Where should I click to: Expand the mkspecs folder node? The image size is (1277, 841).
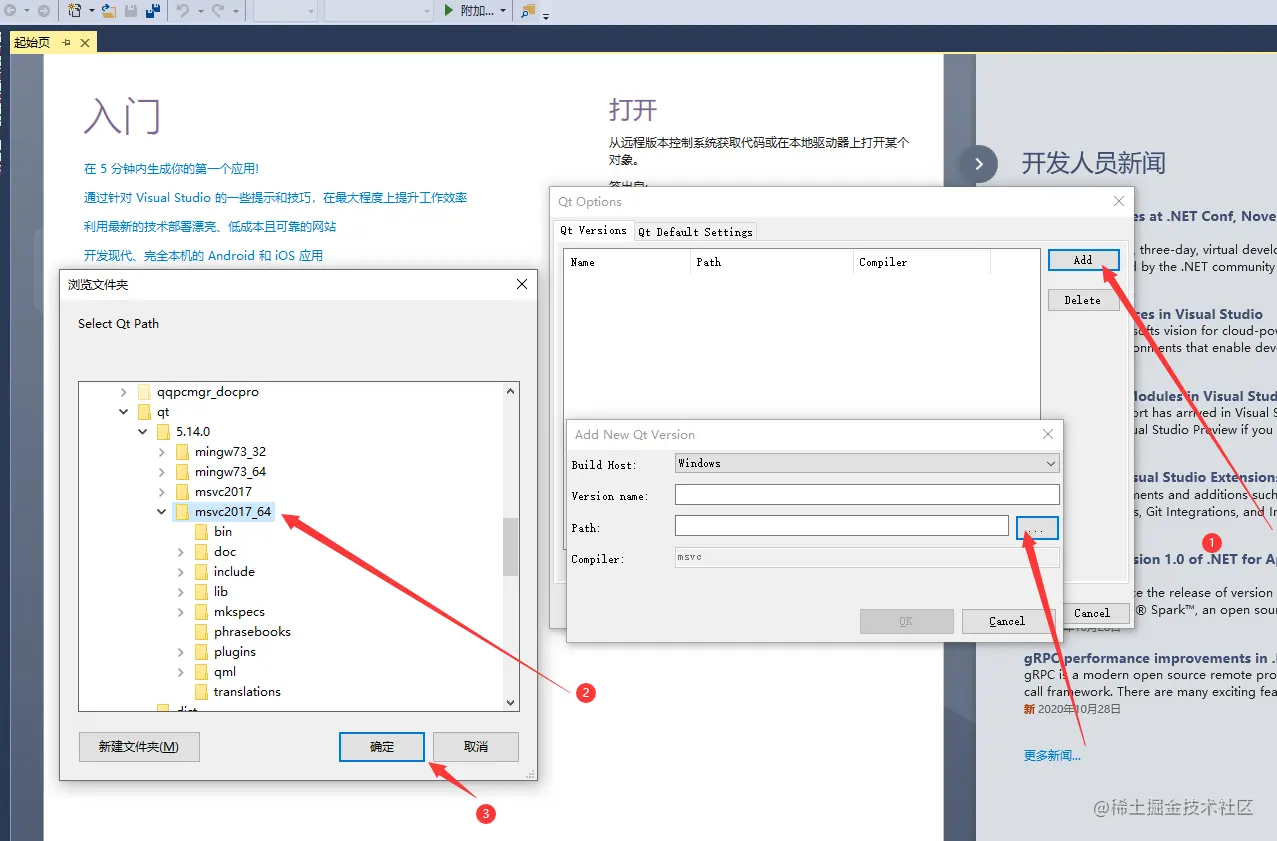[181, 612]
